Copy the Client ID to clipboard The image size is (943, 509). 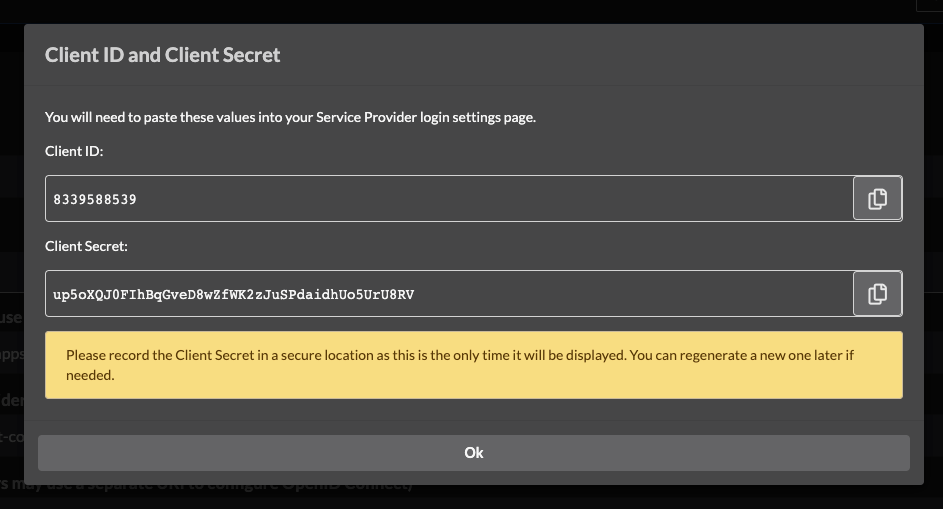tap(877, 199)
